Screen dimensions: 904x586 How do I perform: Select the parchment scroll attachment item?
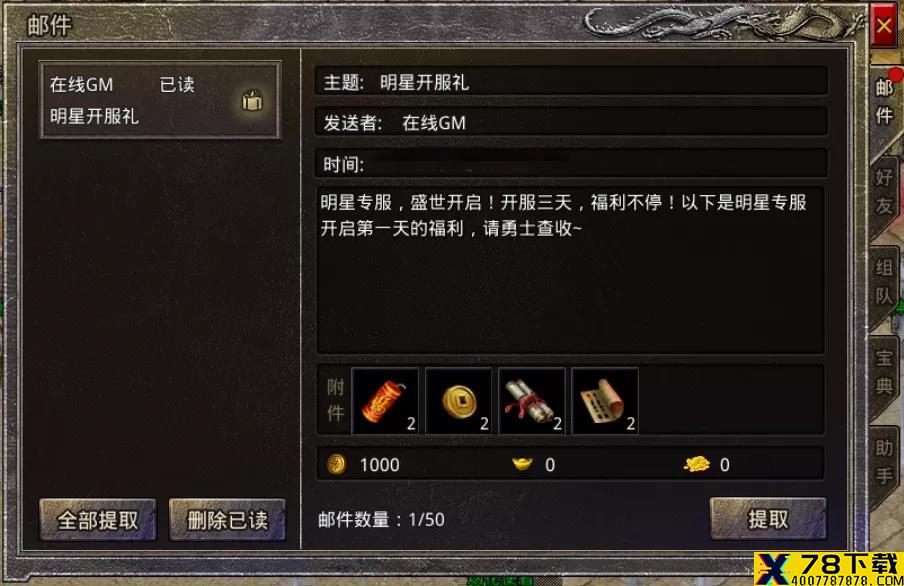click(605, 401)
